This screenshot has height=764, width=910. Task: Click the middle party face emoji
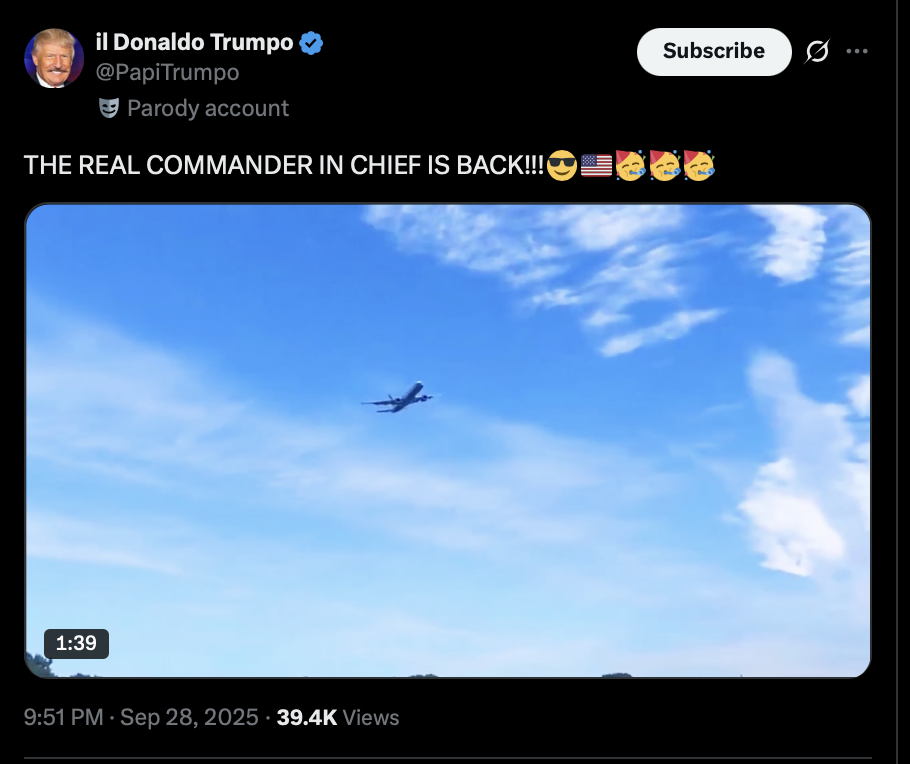pos(665,165)
